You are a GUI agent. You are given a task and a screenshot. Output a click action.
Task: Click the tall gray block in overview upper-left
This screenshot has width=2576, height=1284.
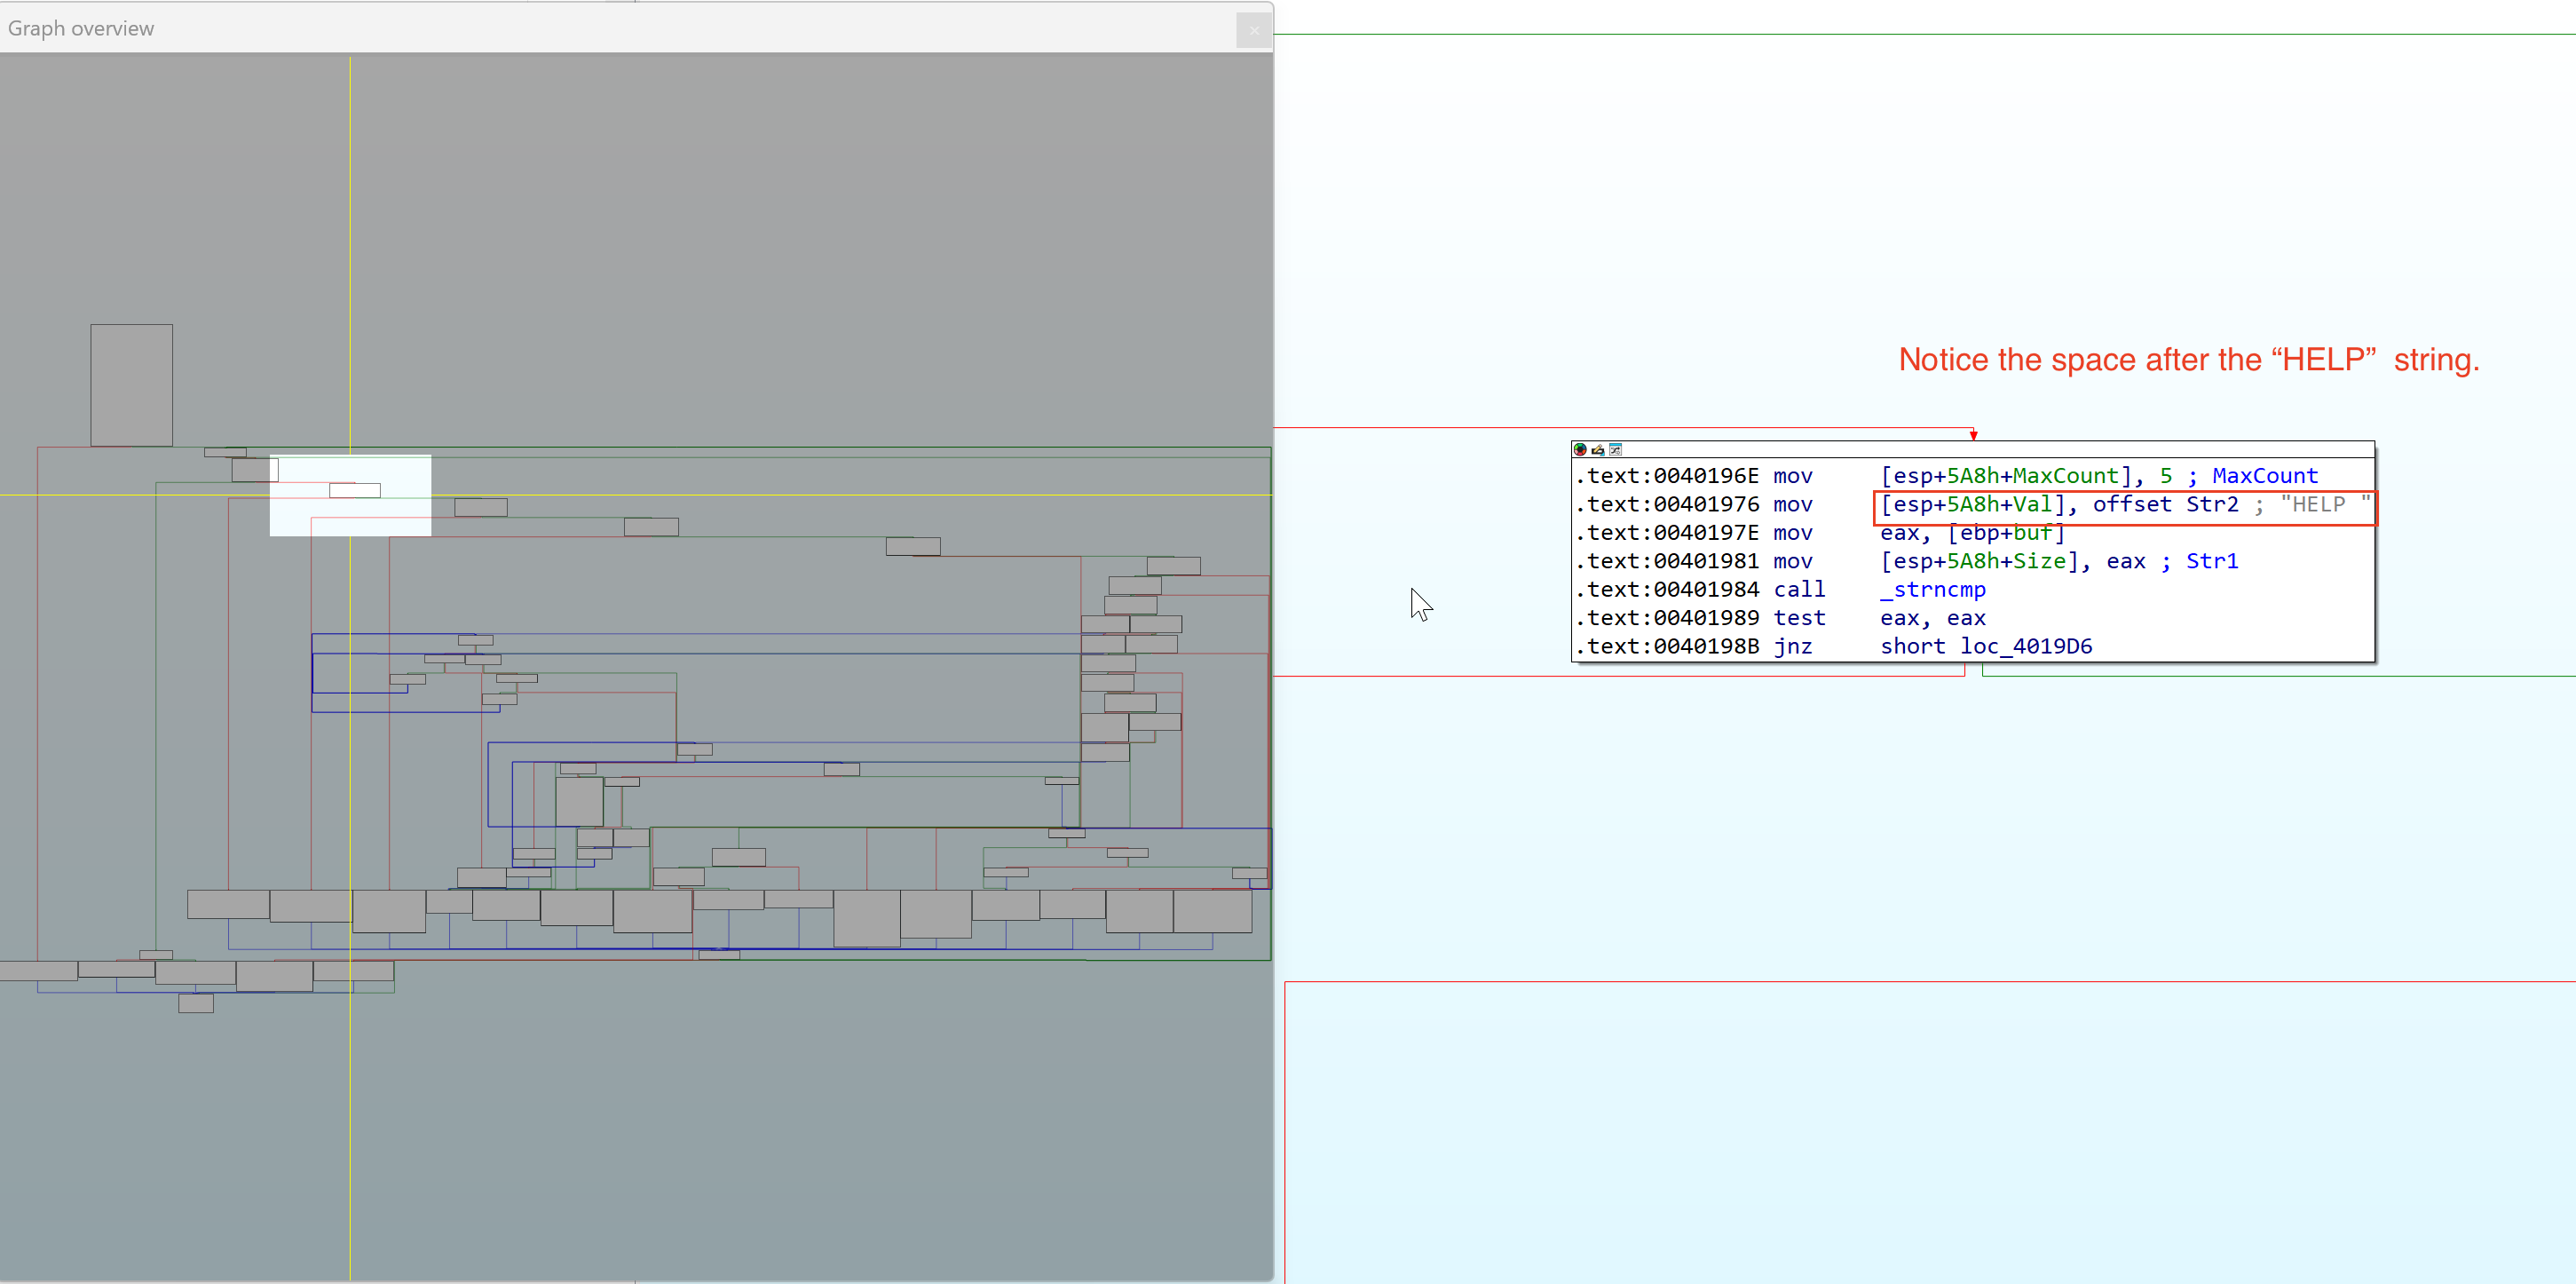131,385
